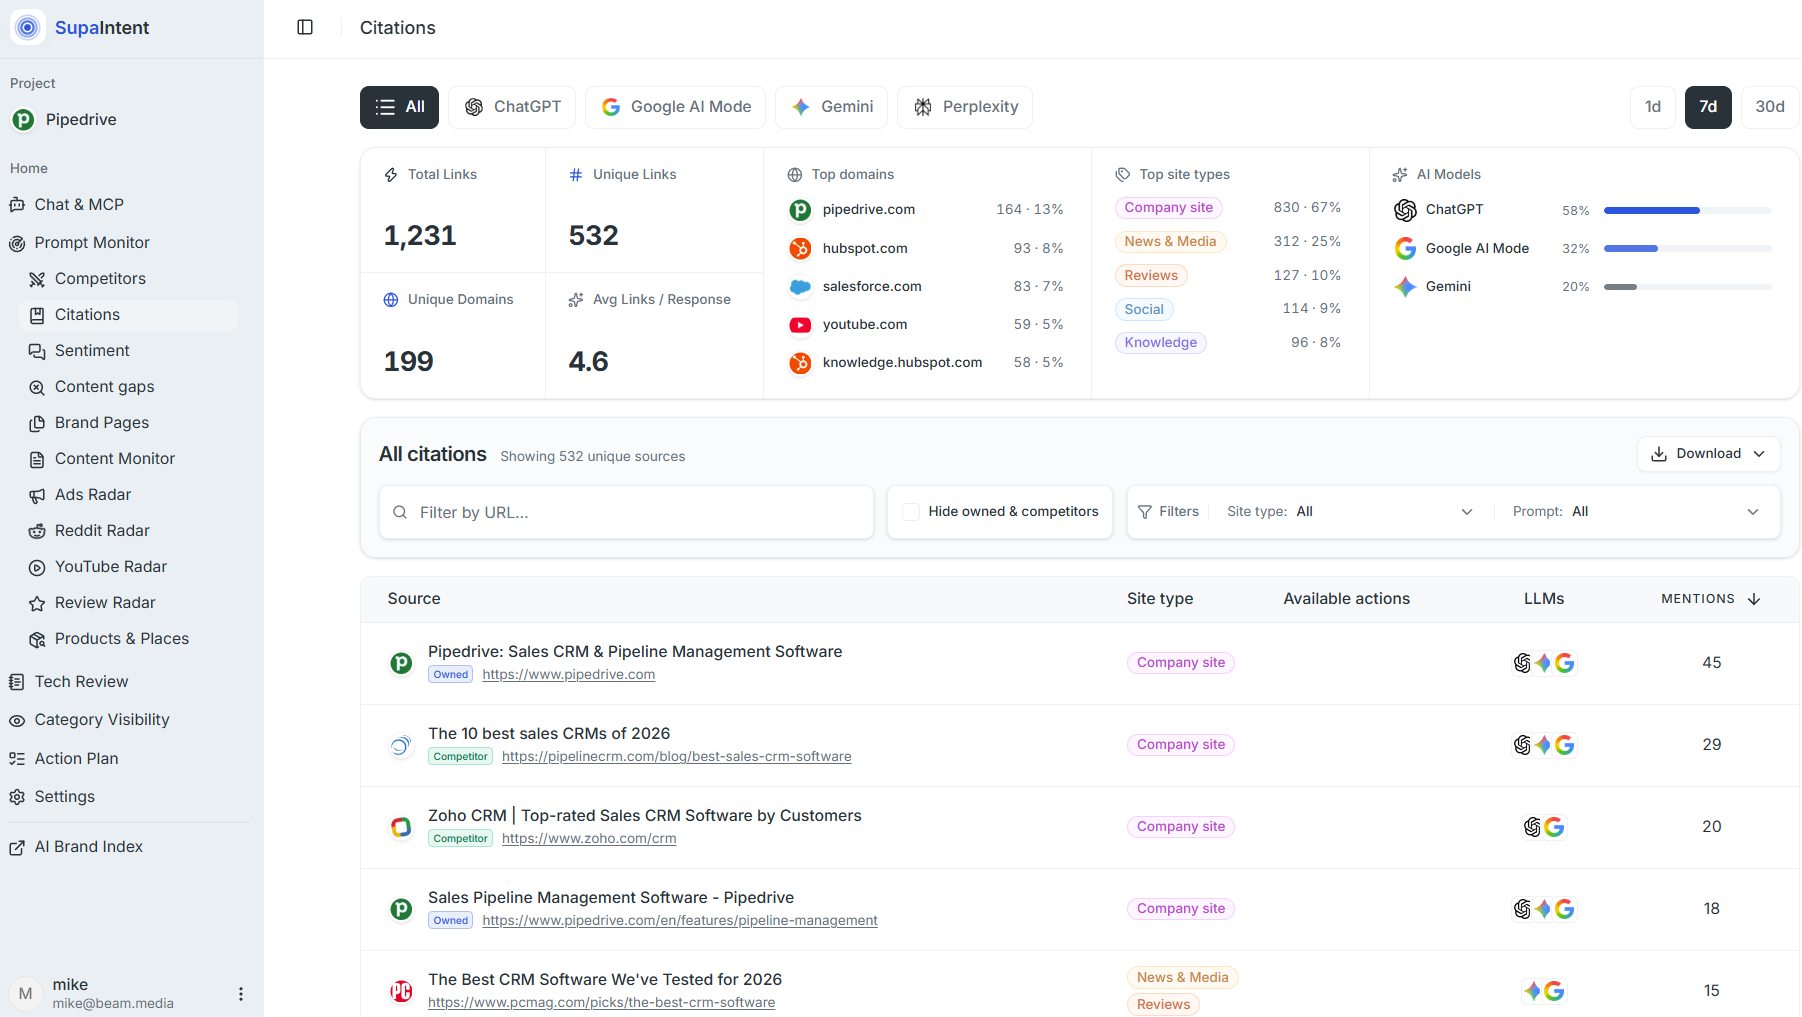Open Chat & MCP in sidebar
The image size is (1802, 1017).
[x=79, y=204]
